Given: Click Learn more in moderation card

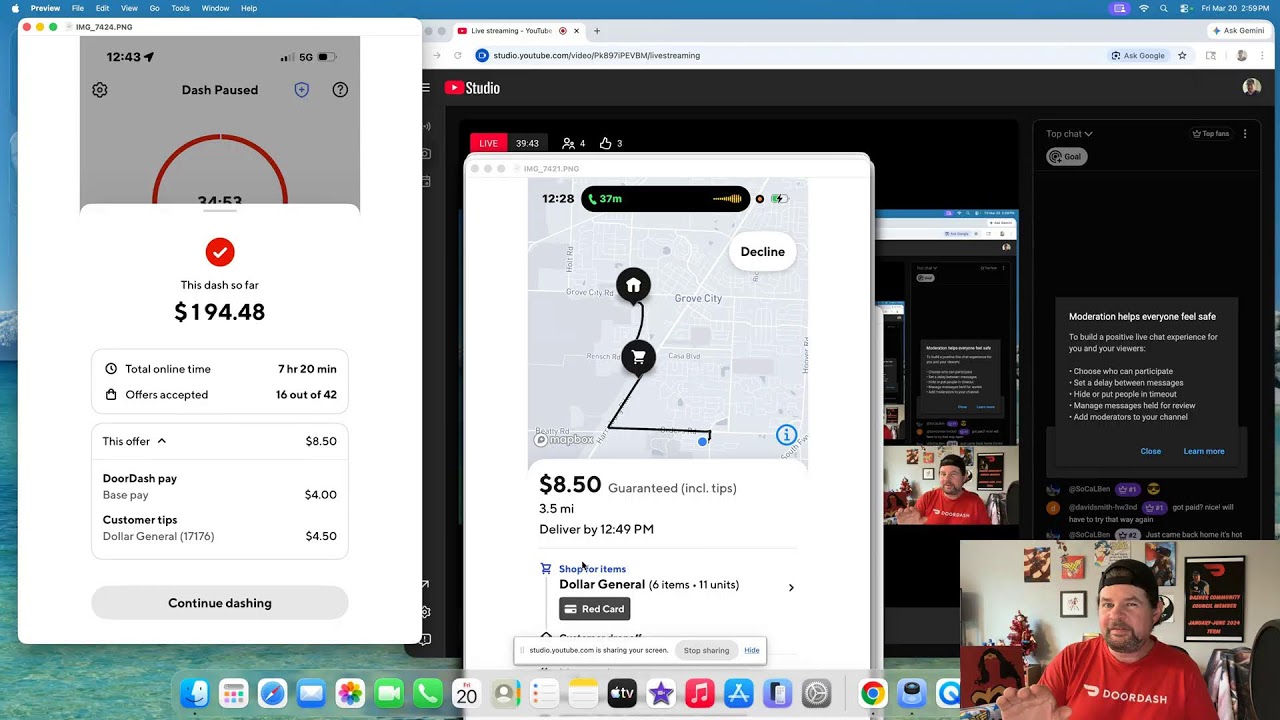Looking at the screenshot, I should (1204, 451).
